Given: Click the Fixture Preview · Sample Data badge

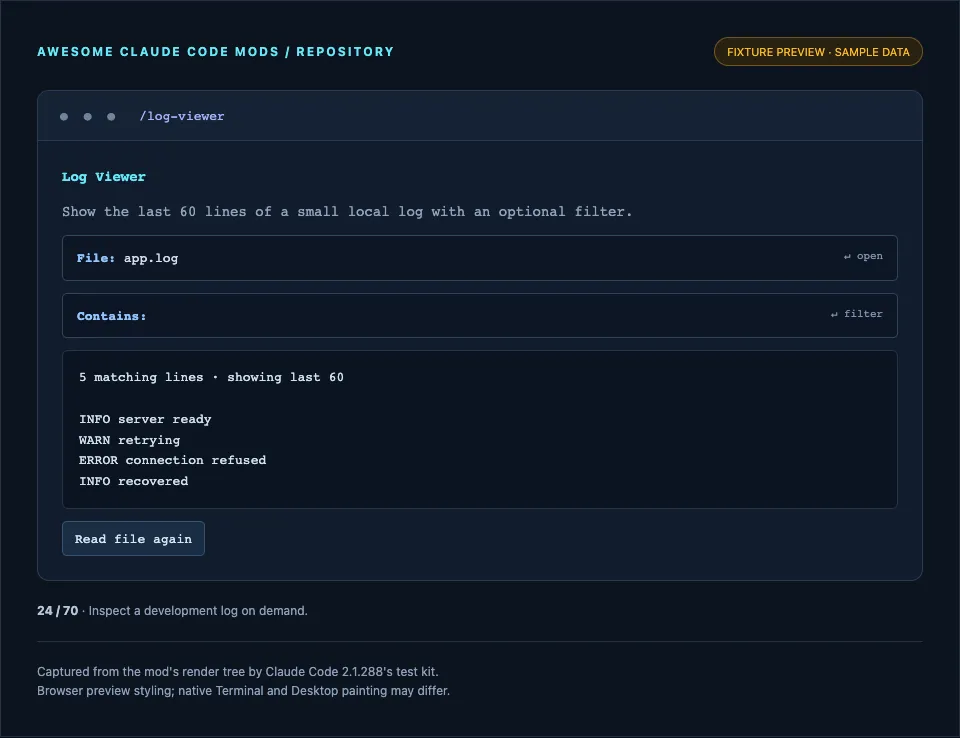Looking at the screenshot, I should (818, 52).
